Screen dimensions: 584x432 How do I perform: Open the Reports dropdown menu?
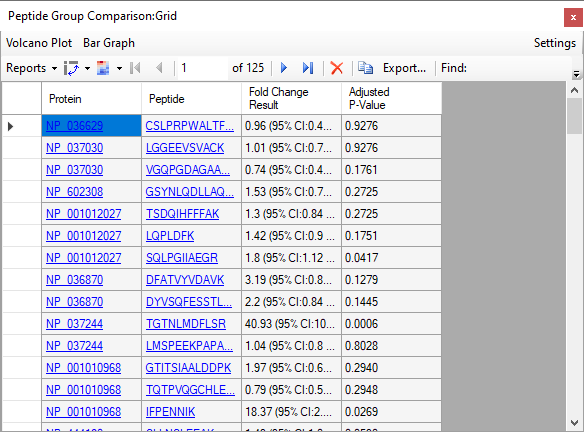[x=32, y=68]
